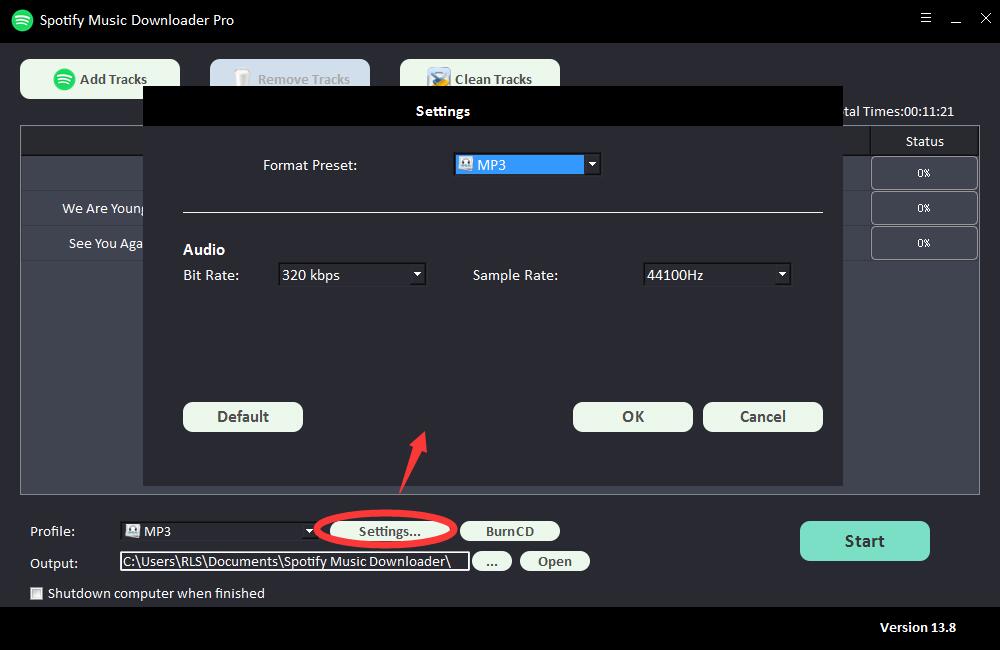Click the Status column header

pos(924,141)
